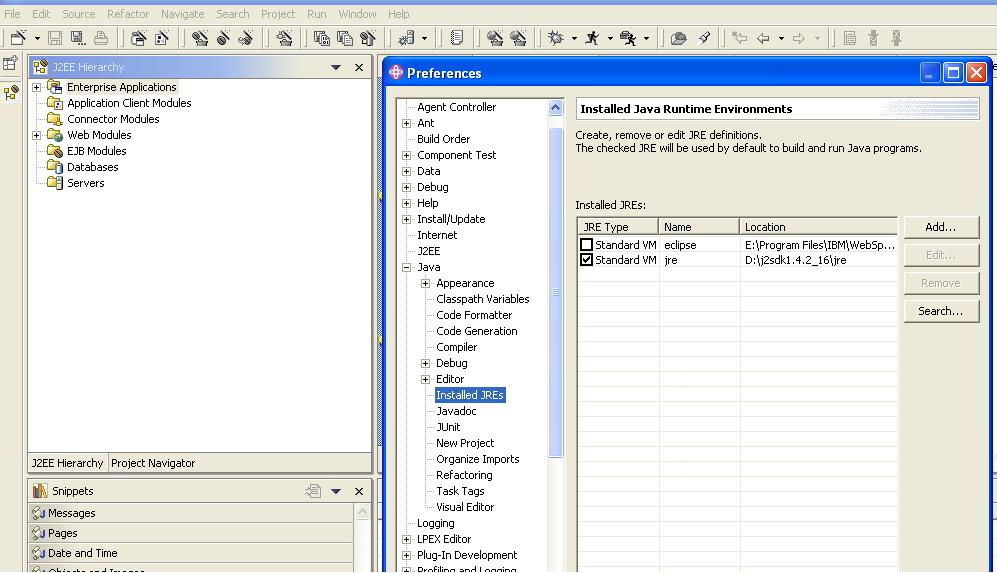Open the Messages snippets drawer
Image resolution: width=997 pixels, height=573 pixels.
191,513
